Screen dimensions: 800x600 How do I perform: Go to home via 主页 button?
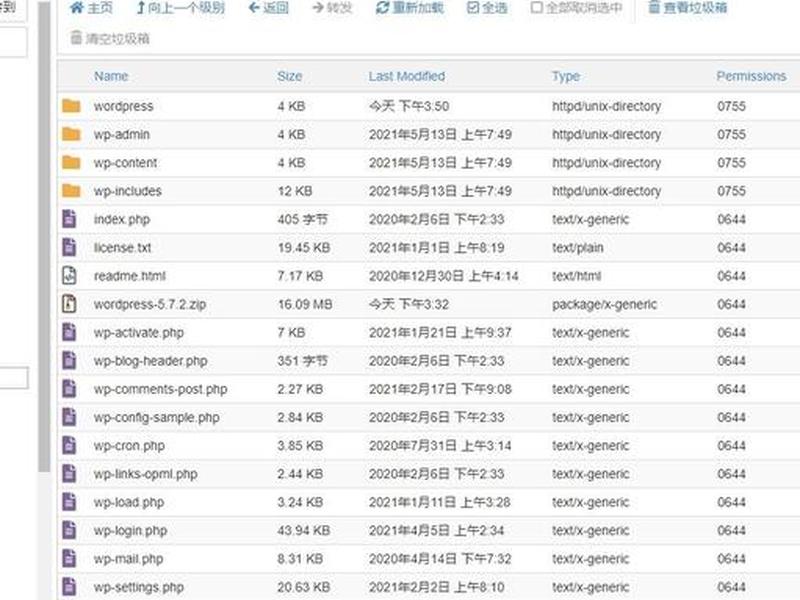[91, 8]
